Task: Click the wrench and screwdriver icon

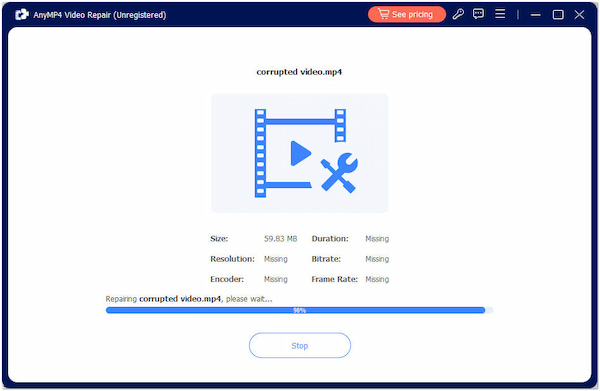Action: [339, 173]
